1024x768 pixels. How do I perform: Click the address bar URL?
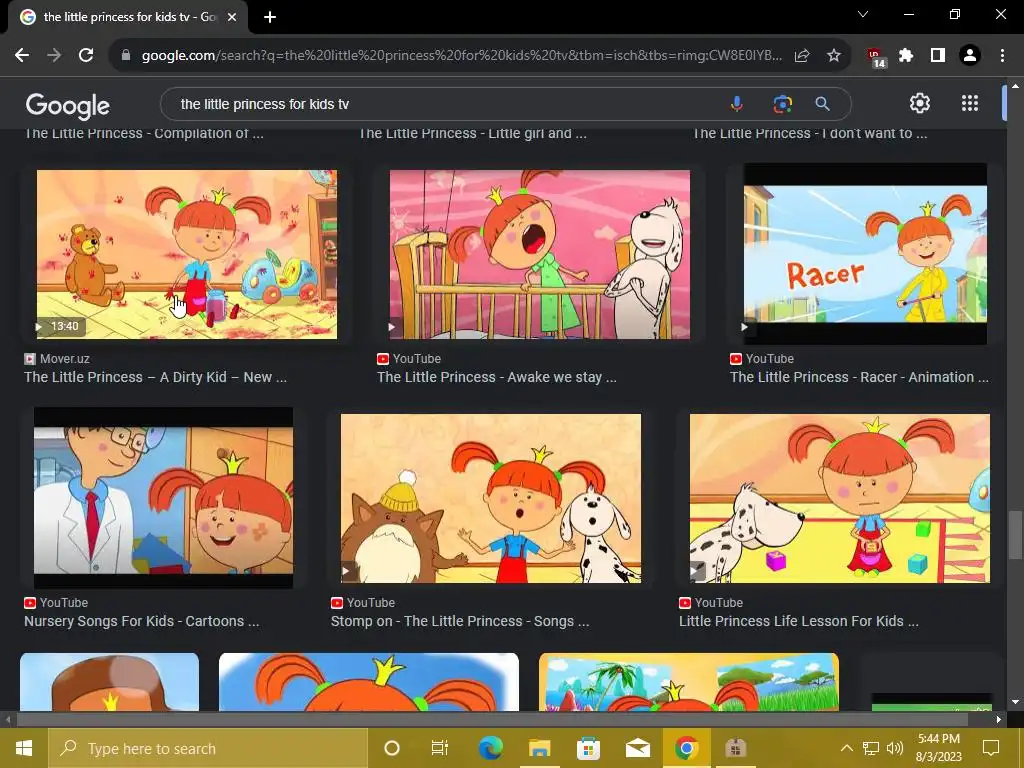coord(461,56)
